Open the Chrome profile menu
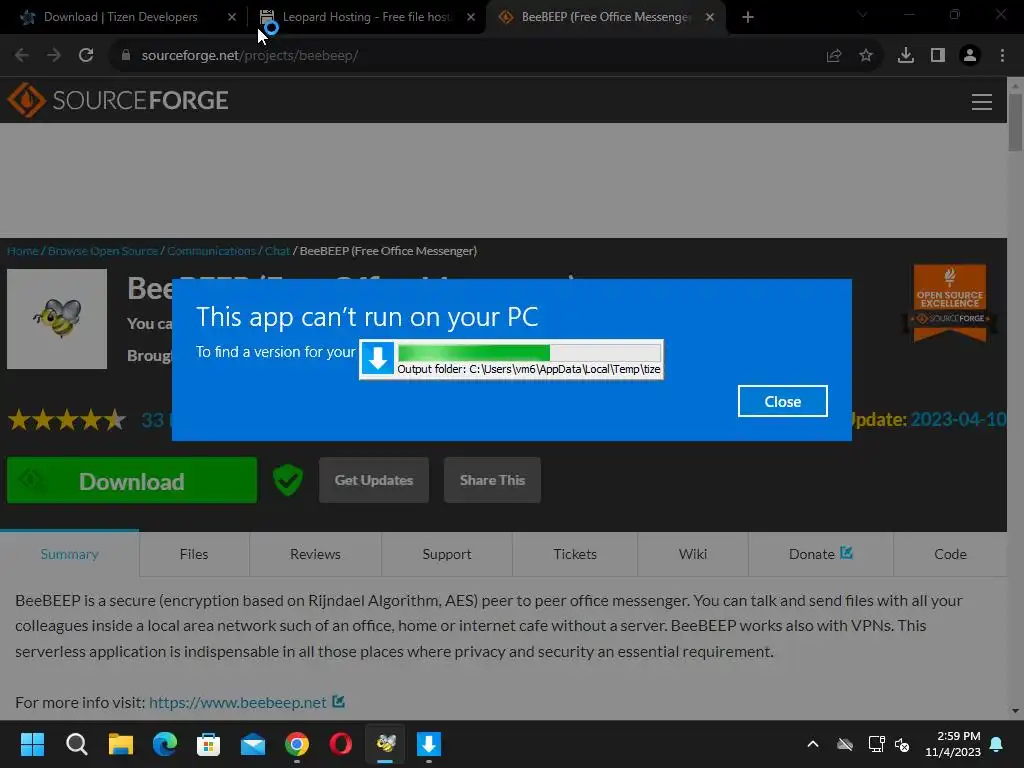1024x768 pixels. [x=970, y=56]
